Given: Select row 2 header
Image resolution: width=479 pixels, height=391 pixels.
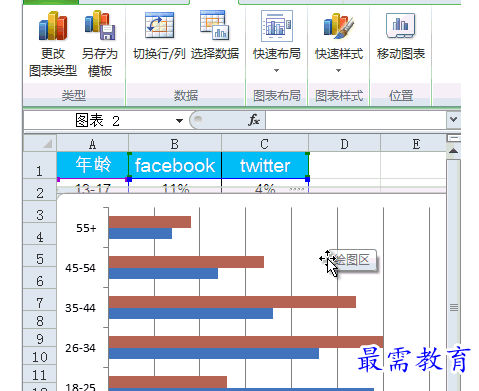Looking at the screenshot, I should point(40,190).
